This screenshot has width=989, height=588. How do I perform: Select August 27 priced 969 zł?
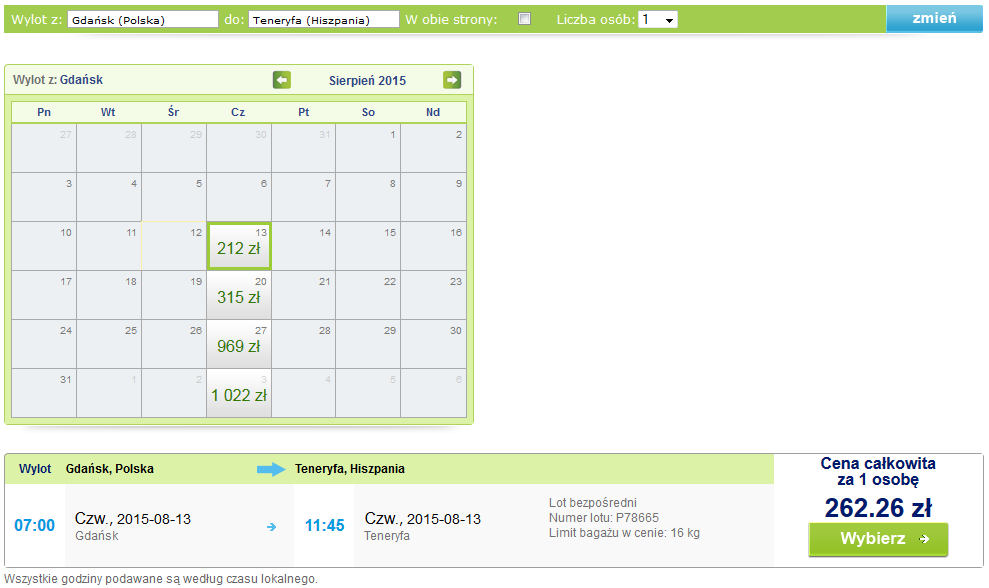[239, 344]
